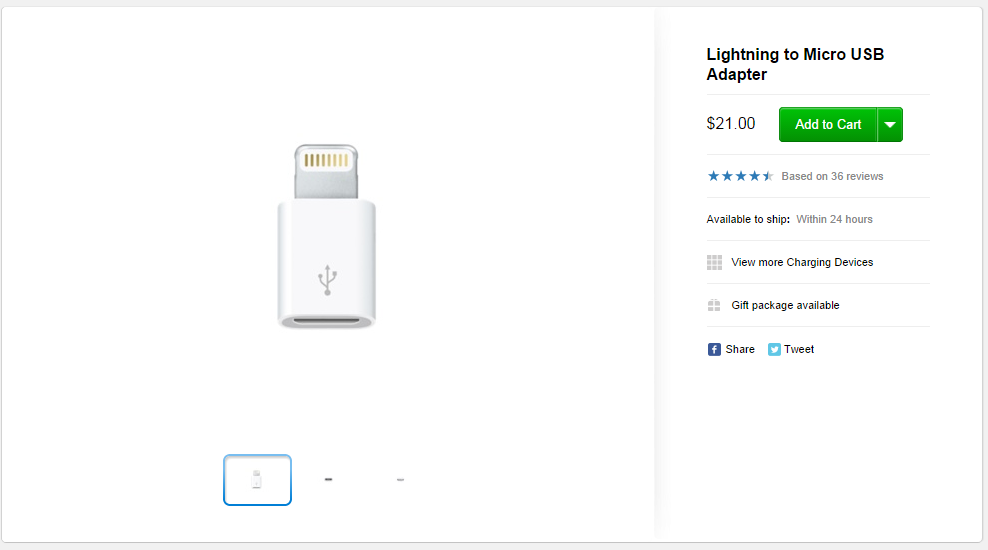Click the Facebook Share icon
Screen dimensions: 988x550
coord(714,350)
